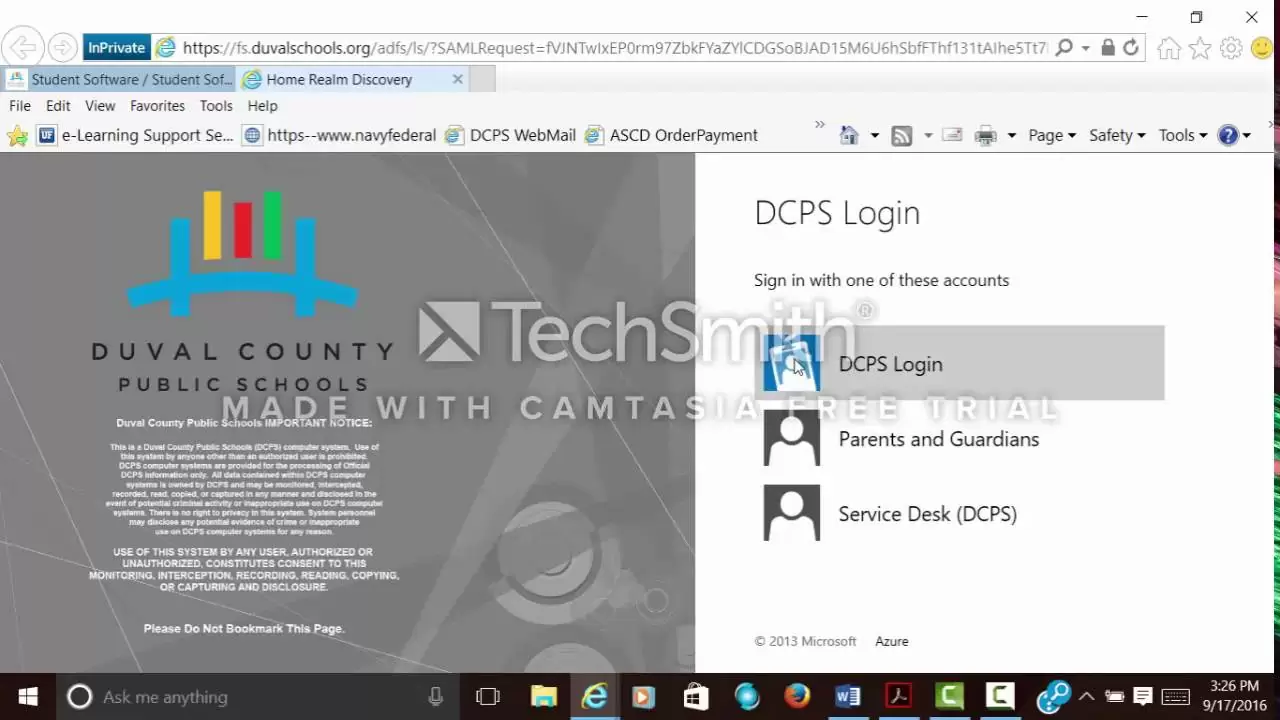Viewport: 1280px width, 720px height.
Task: Open a new blank tab button
Action: [x=482, y=79]
